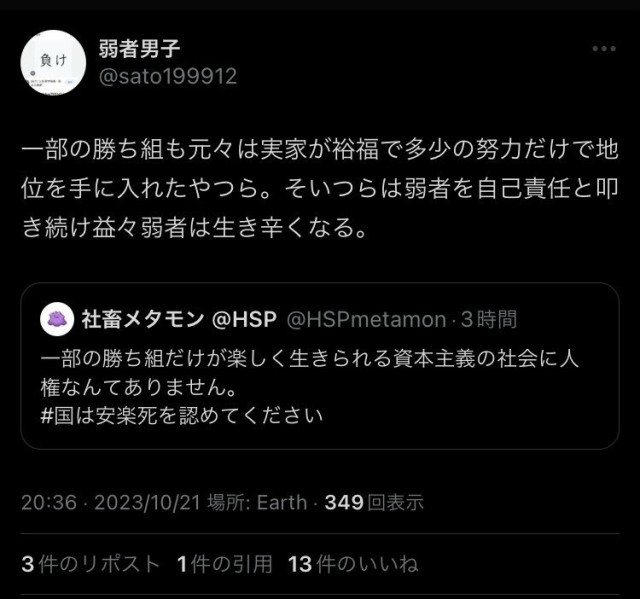The image size is (640, 599).
Task: Open the three-dot more options menu
Action: pyautogui.click(x=604, y=49)
